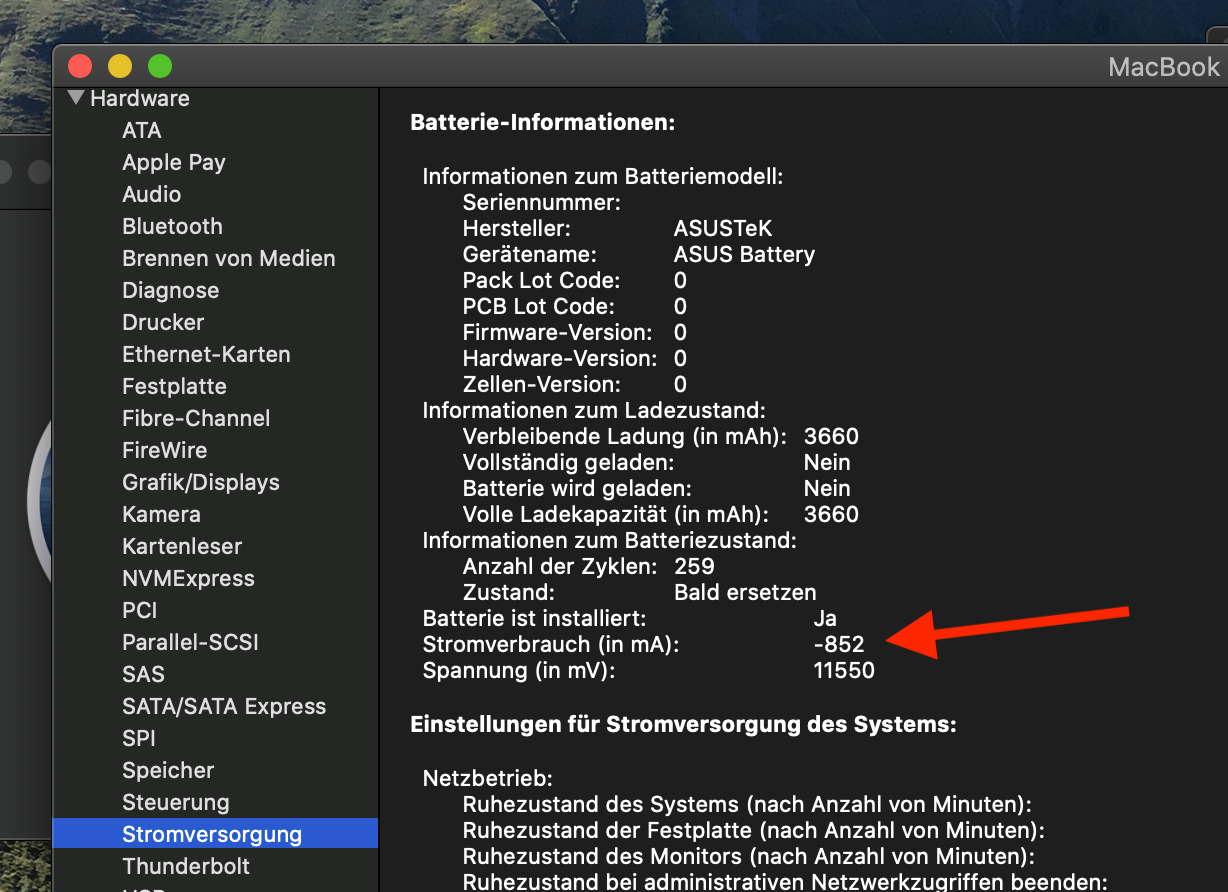Click the yellow minimize window button
Screen dimensions: 1228x892
tap(119, 67)
